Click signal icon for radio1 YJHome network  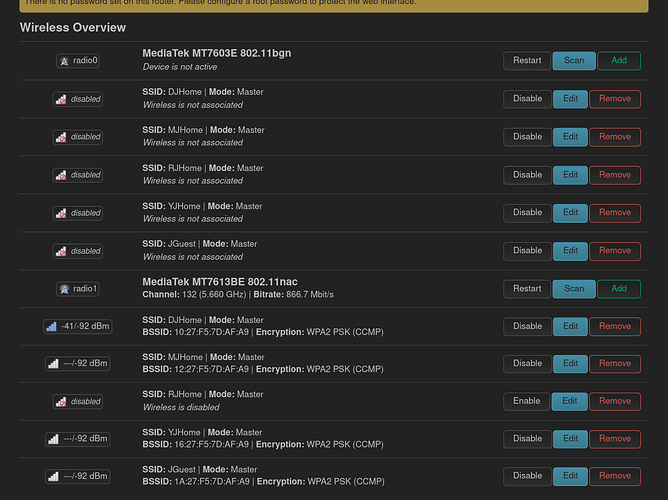53,439
